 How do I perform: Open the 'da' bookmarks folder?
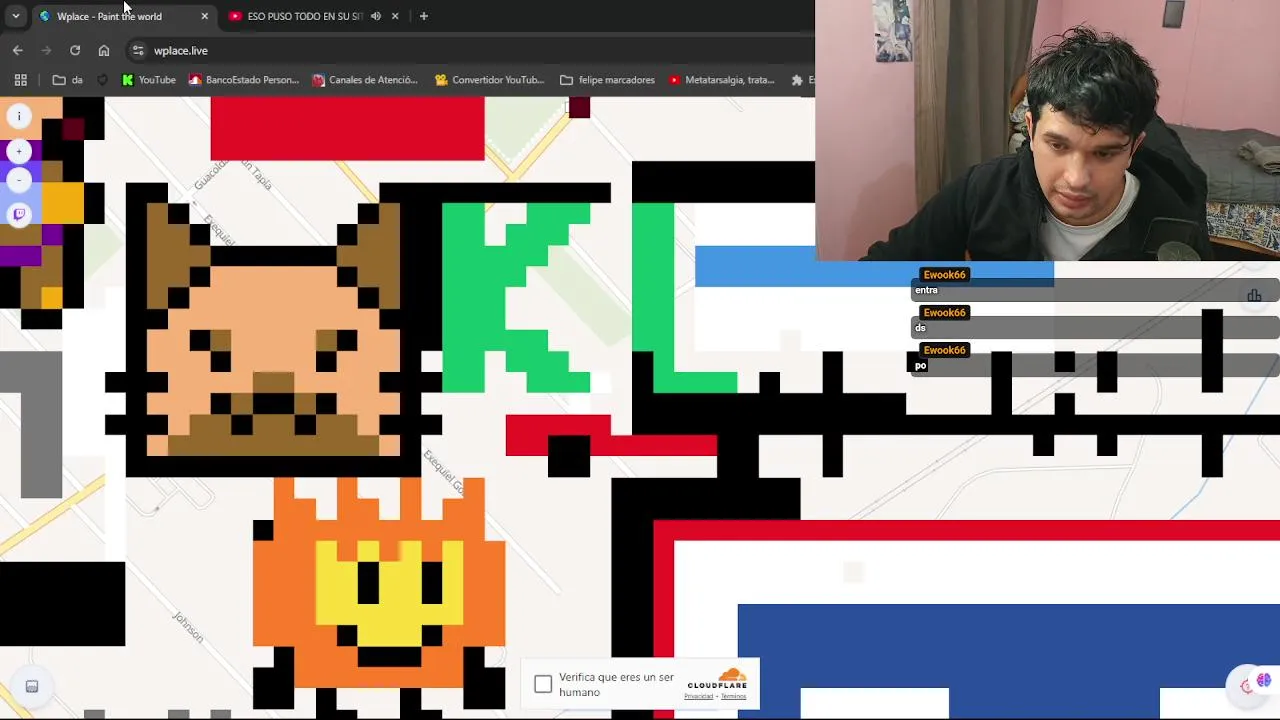pyautogui.click(x=67, y=80)
